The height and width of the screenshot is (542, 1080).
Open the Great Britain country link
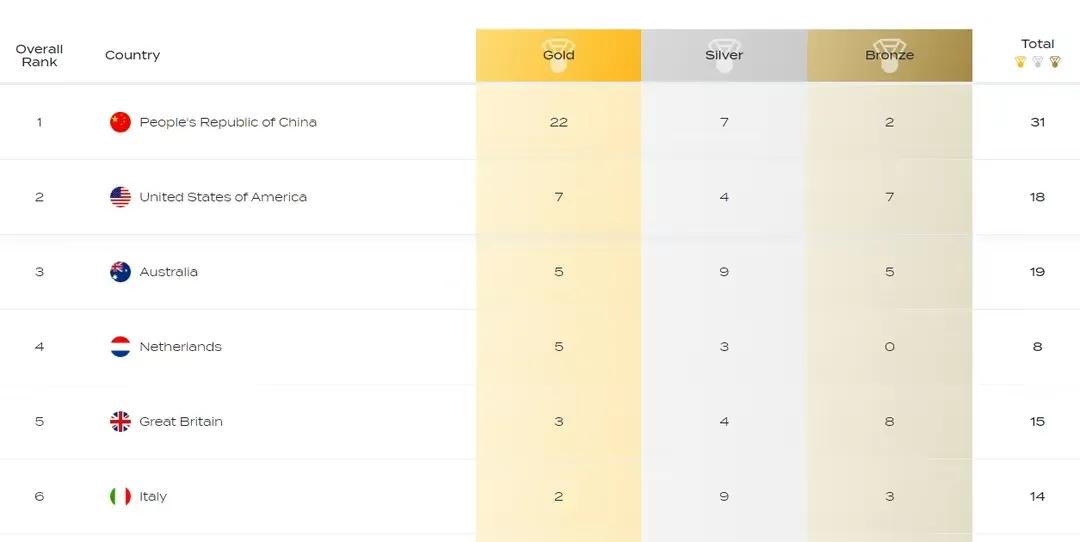[x=181, y=421]
